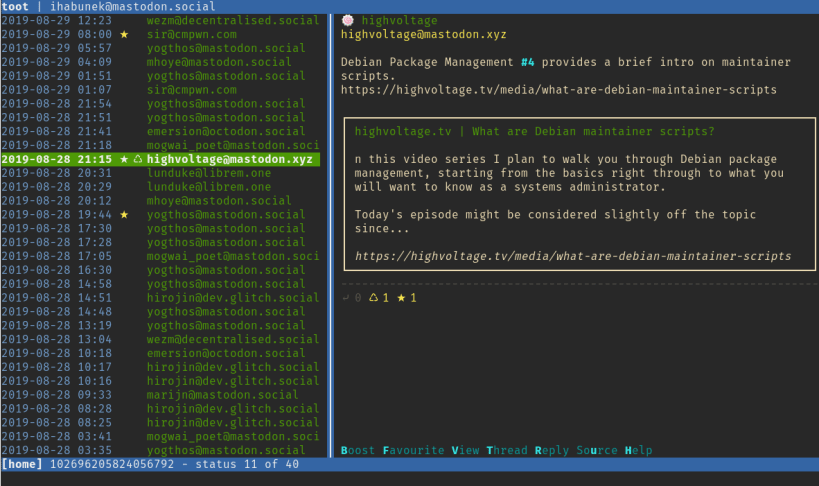Select the Boost command
Viewport: 819px width, 486px height.
pyautogui.click(x=358, y=450)
